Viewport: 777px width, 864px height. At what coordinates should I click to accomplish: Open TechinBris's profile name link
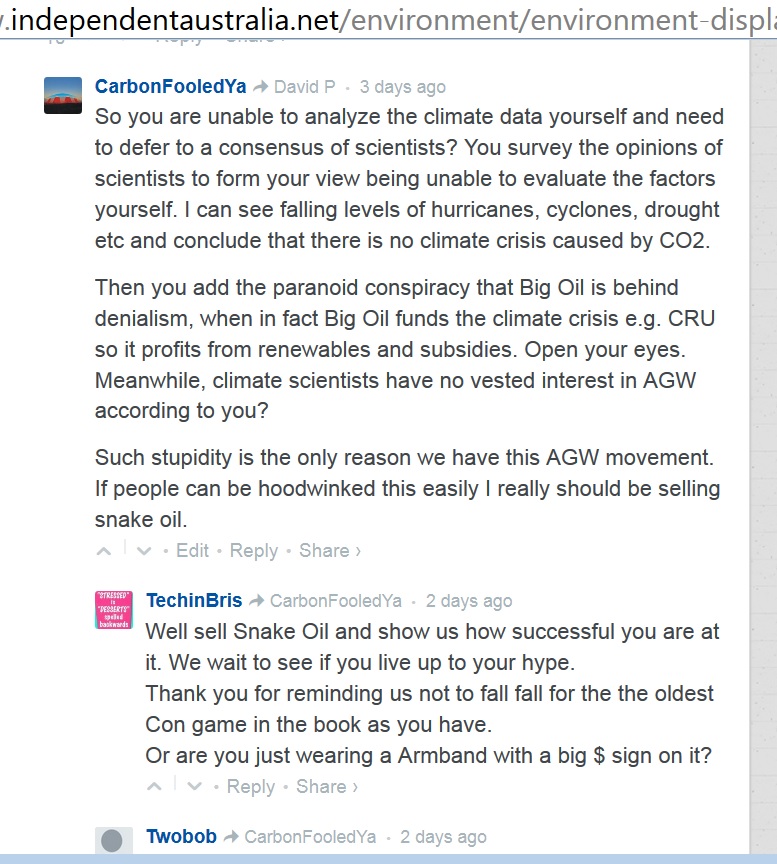point(194,600)
